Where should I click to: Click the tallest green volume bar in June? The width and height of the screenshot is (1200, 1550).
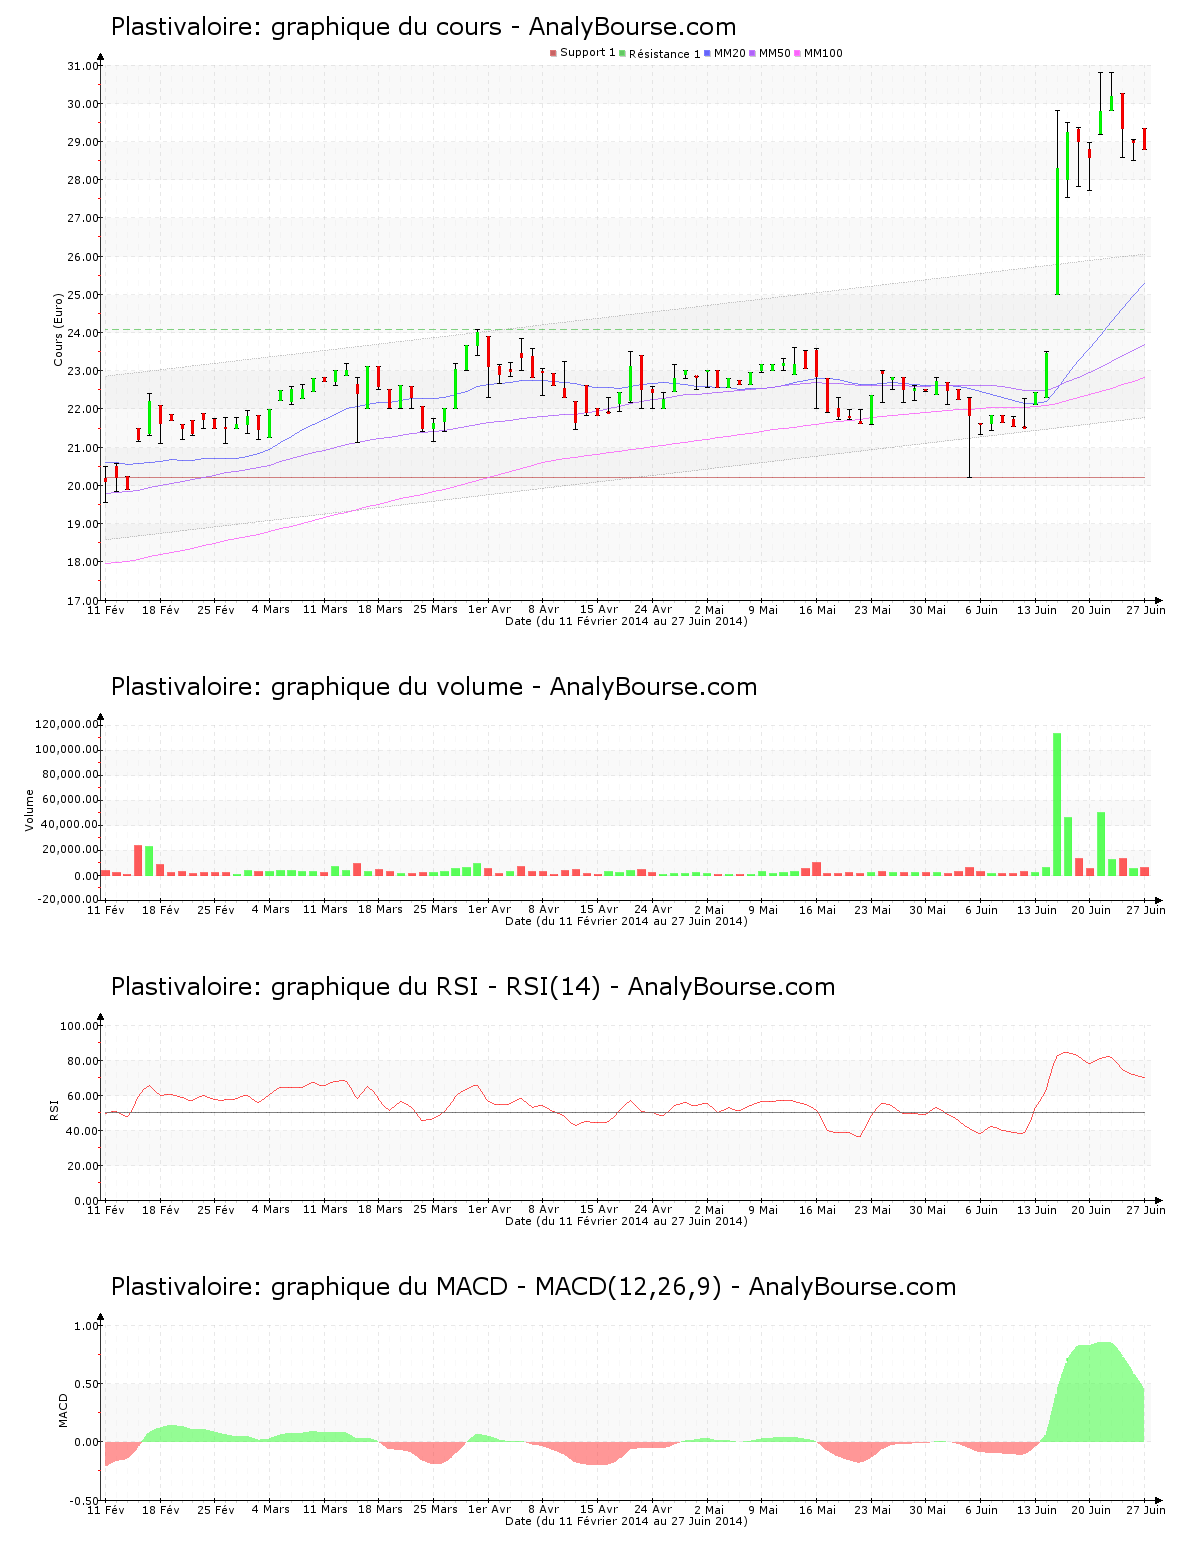(1057, 804)
